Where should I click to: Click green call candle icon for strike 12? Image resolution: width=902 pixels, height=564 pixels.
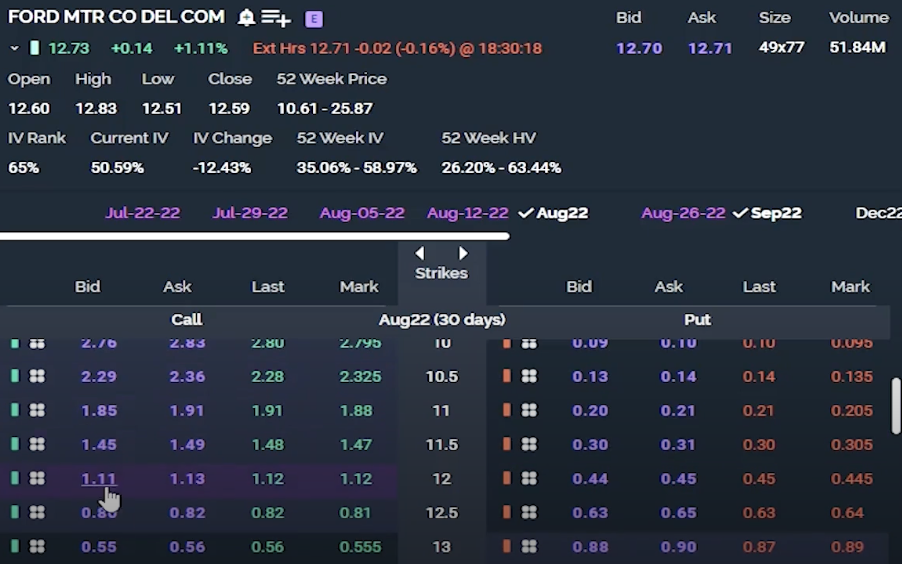pos(15,478)
